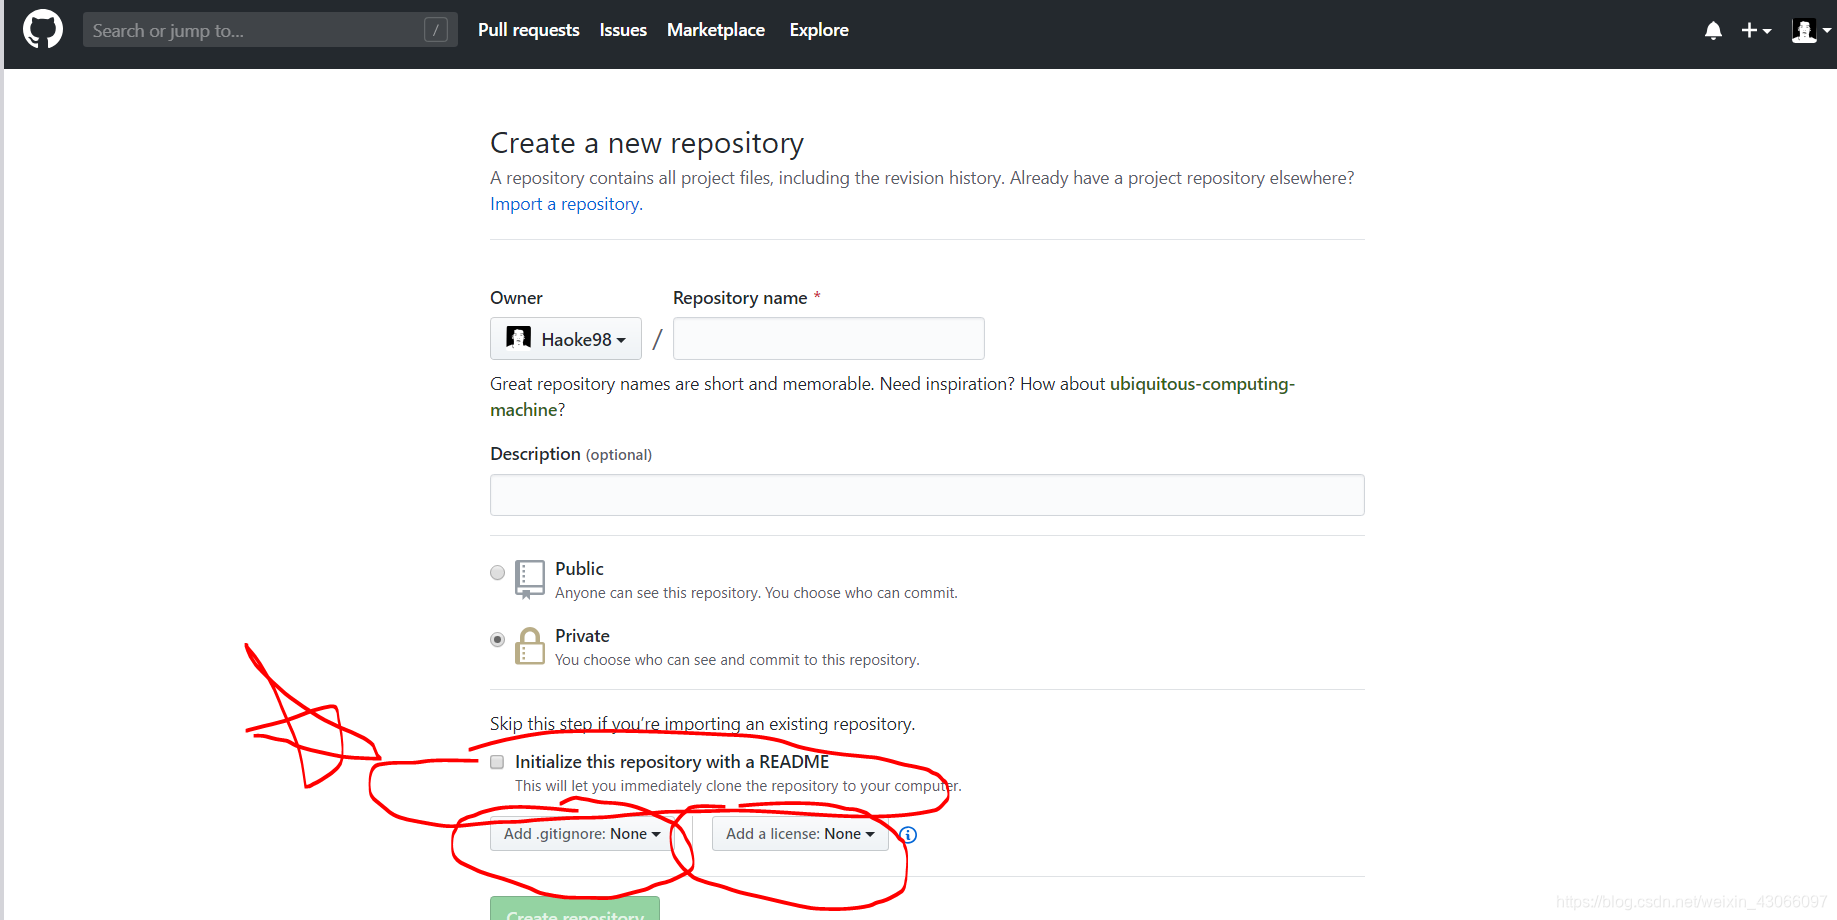Select the Private visibility radio button
1837x920 pixels.
[x=497, y=639]
